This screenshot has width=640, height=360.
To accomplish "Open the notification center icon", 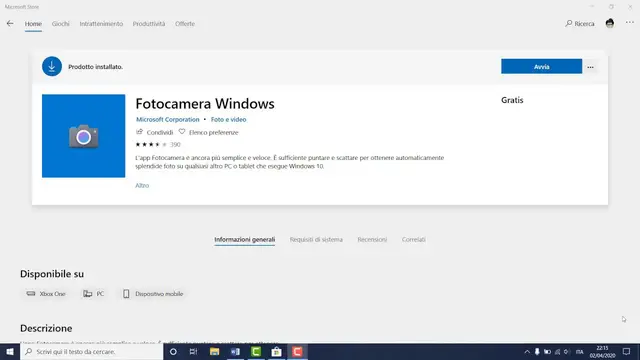I will [x=627, y=351].
